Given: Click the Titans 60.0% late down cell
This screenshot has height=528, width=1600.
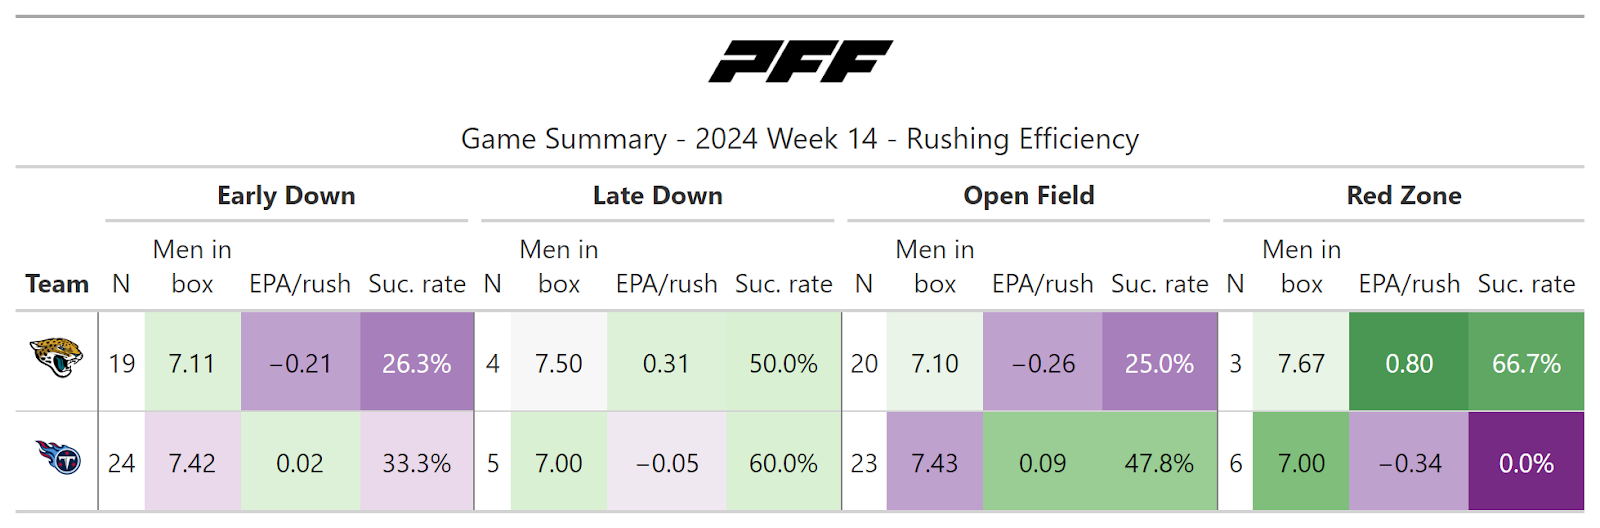Looking at the screenshot, I should [x=783, y=463].
